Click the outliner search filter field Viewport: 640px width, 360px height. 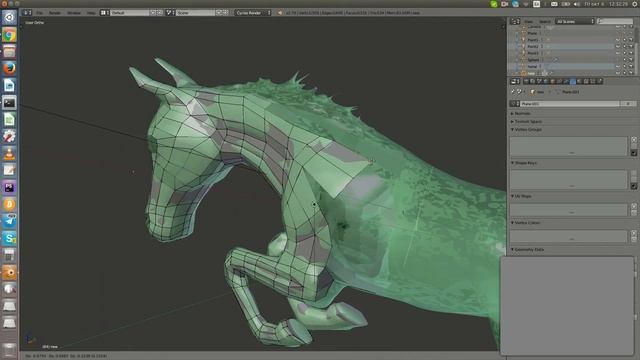coord(615,21)
